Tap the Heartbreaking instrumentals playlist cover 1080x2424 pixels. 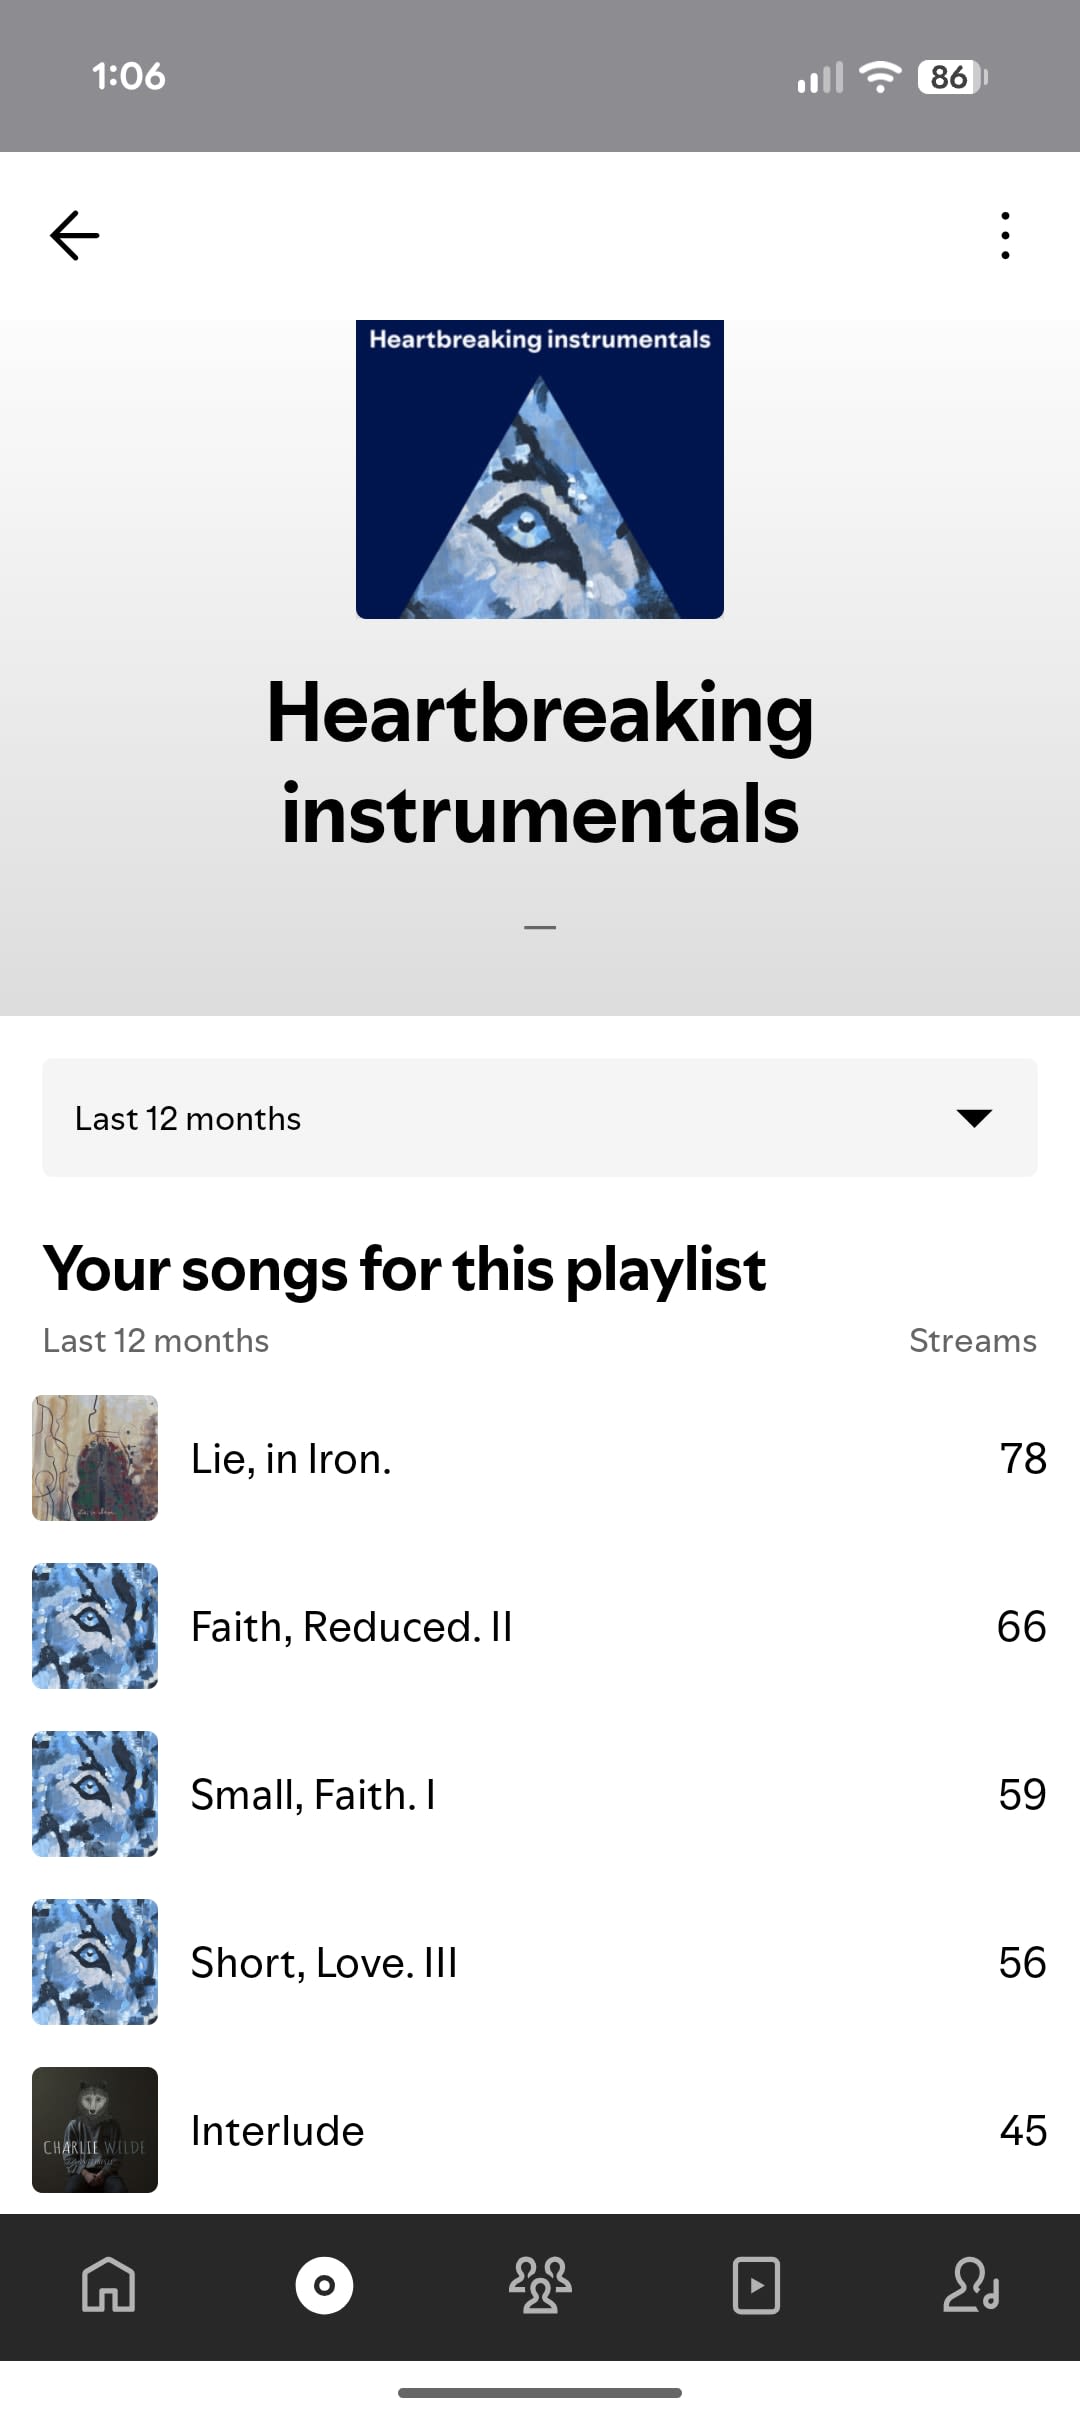[540, 469]
